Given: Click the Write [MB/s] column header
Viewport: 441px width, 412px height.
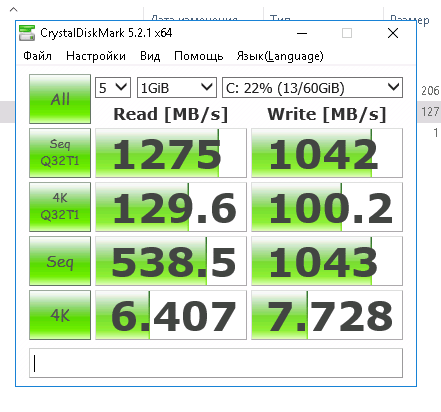Looking at the screenshot, I should 327,114.
